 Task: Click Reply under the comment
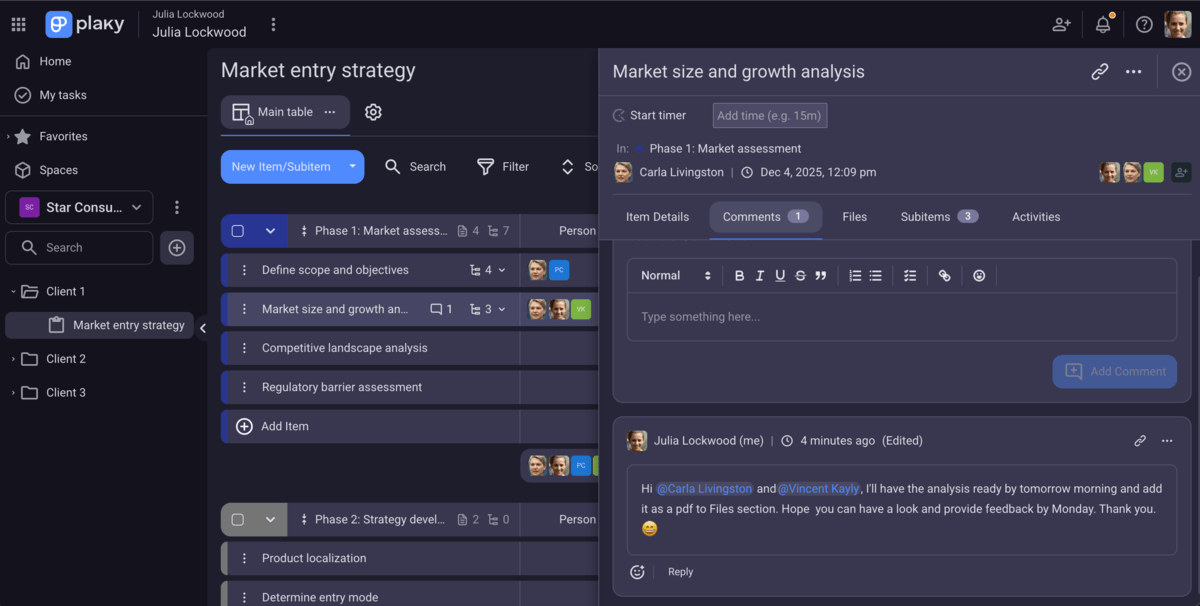tap(680, 572)
